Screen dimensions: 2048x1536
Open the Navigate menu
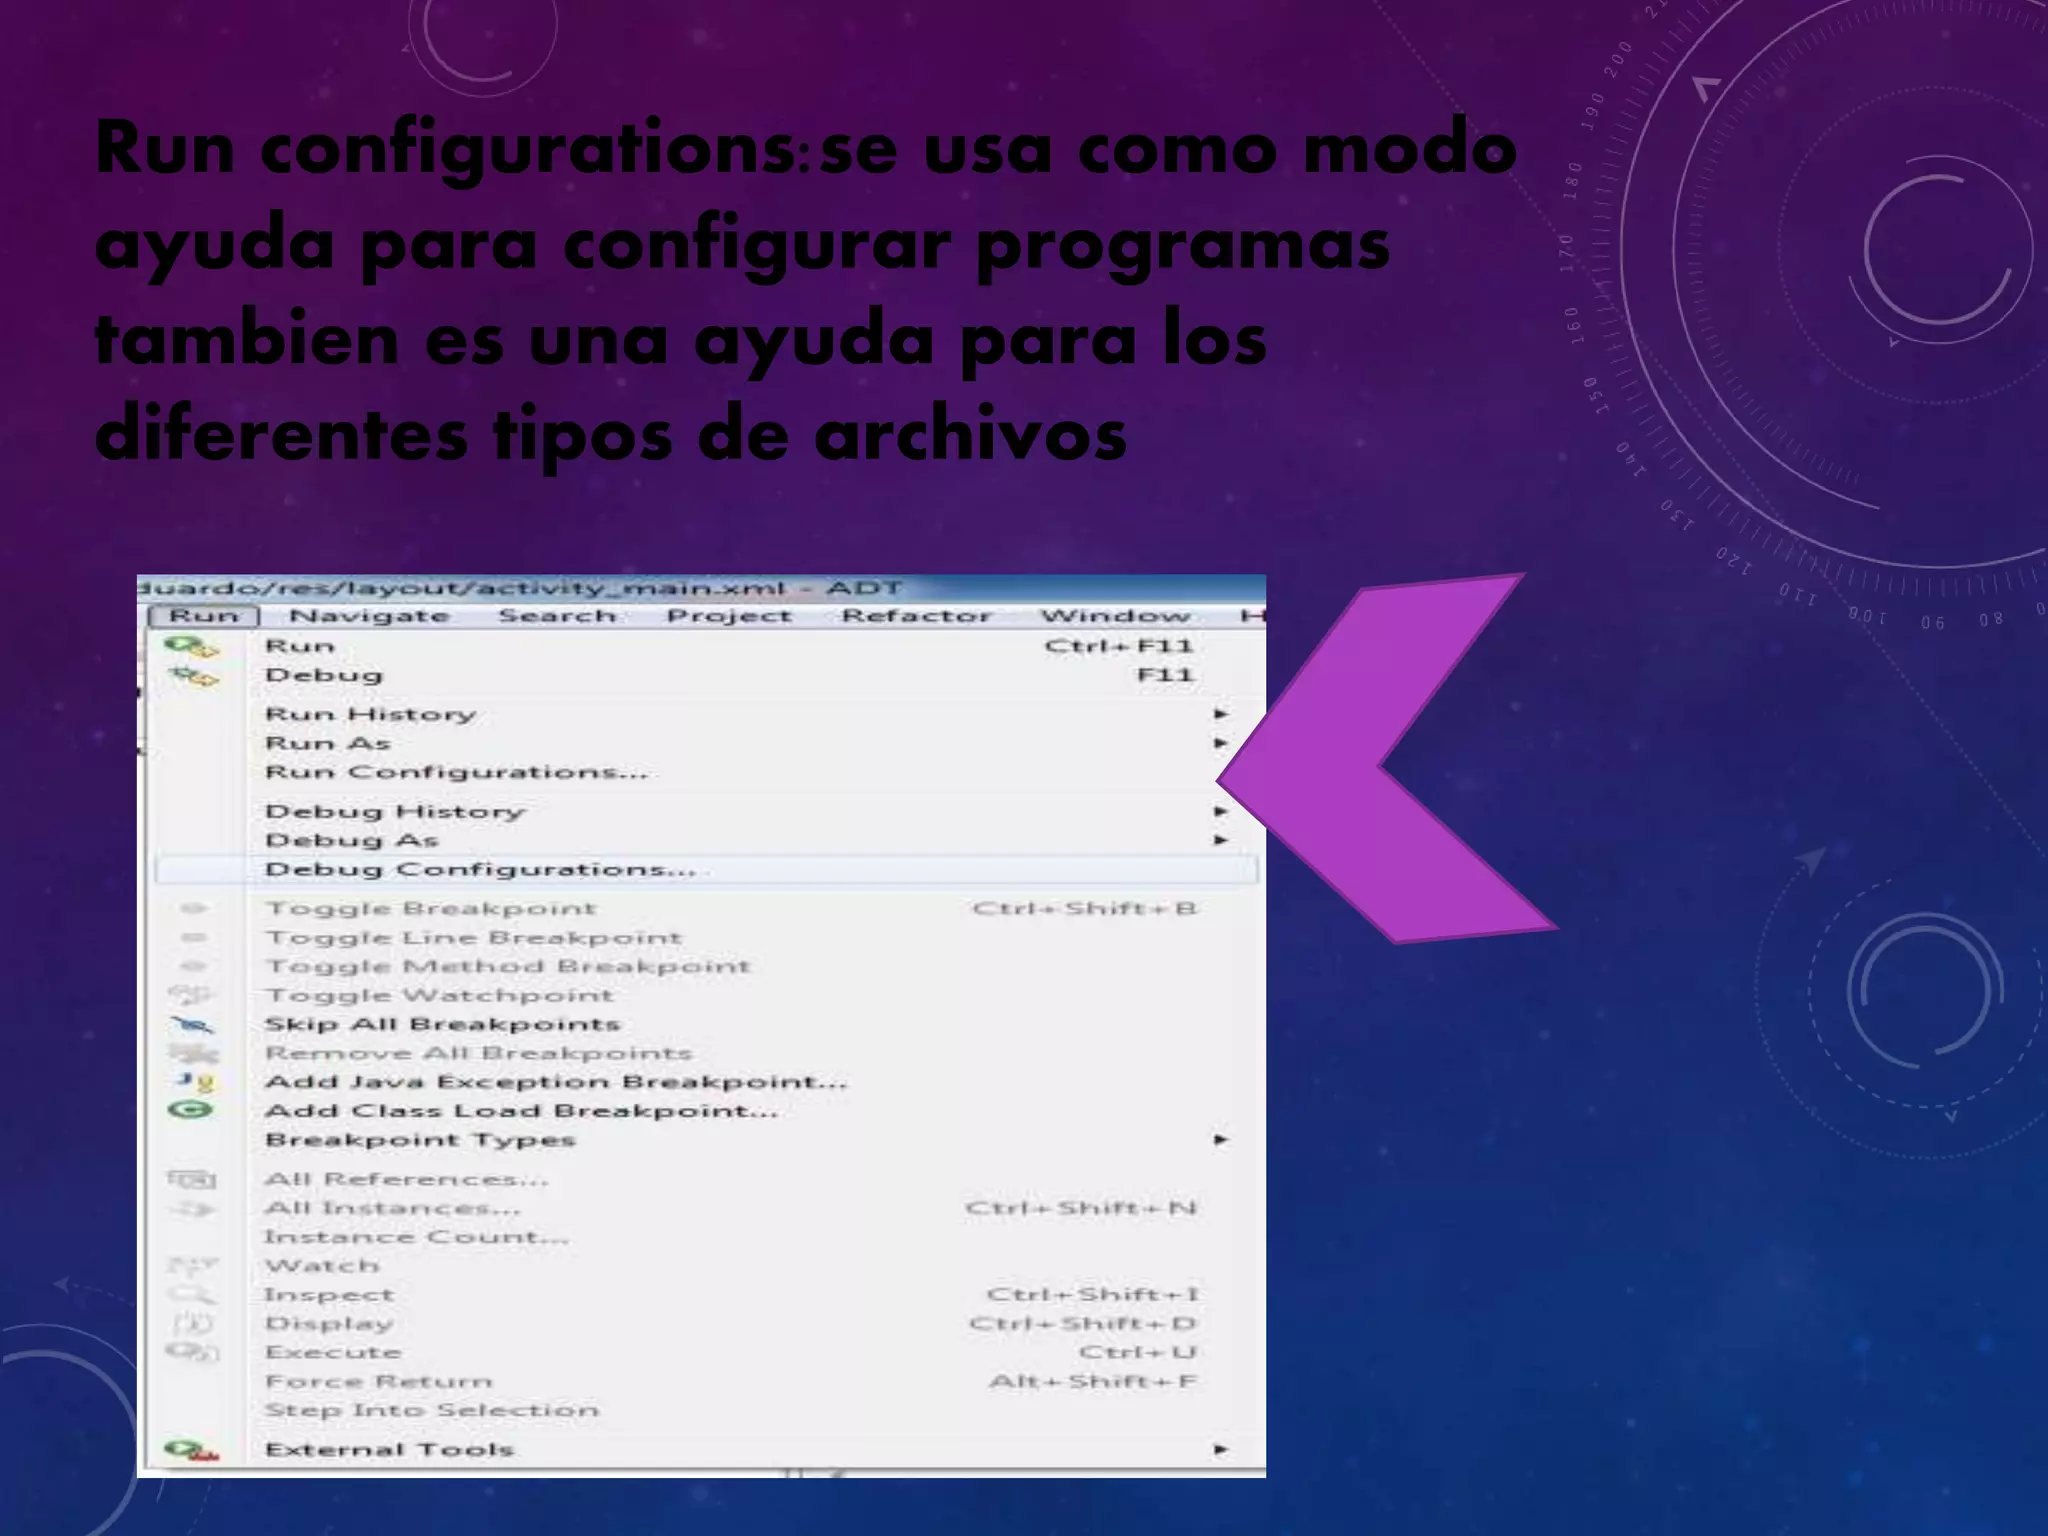[369, 616]
